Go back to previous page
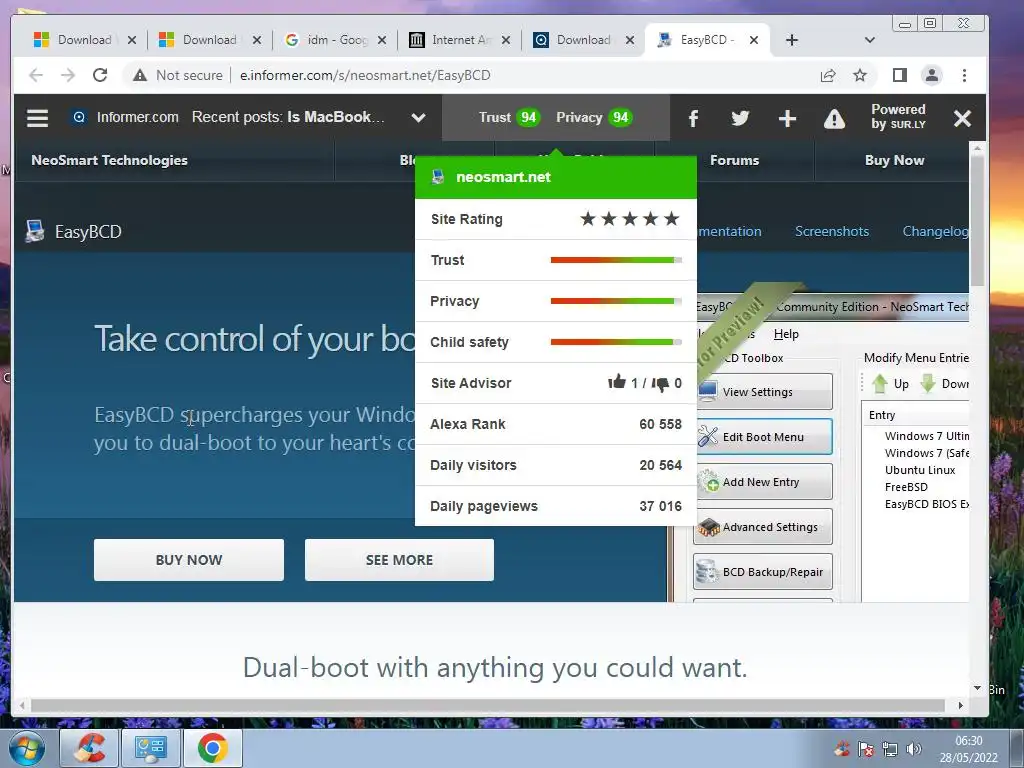This screenshot has height=768, width=1024. pos(36,75)
